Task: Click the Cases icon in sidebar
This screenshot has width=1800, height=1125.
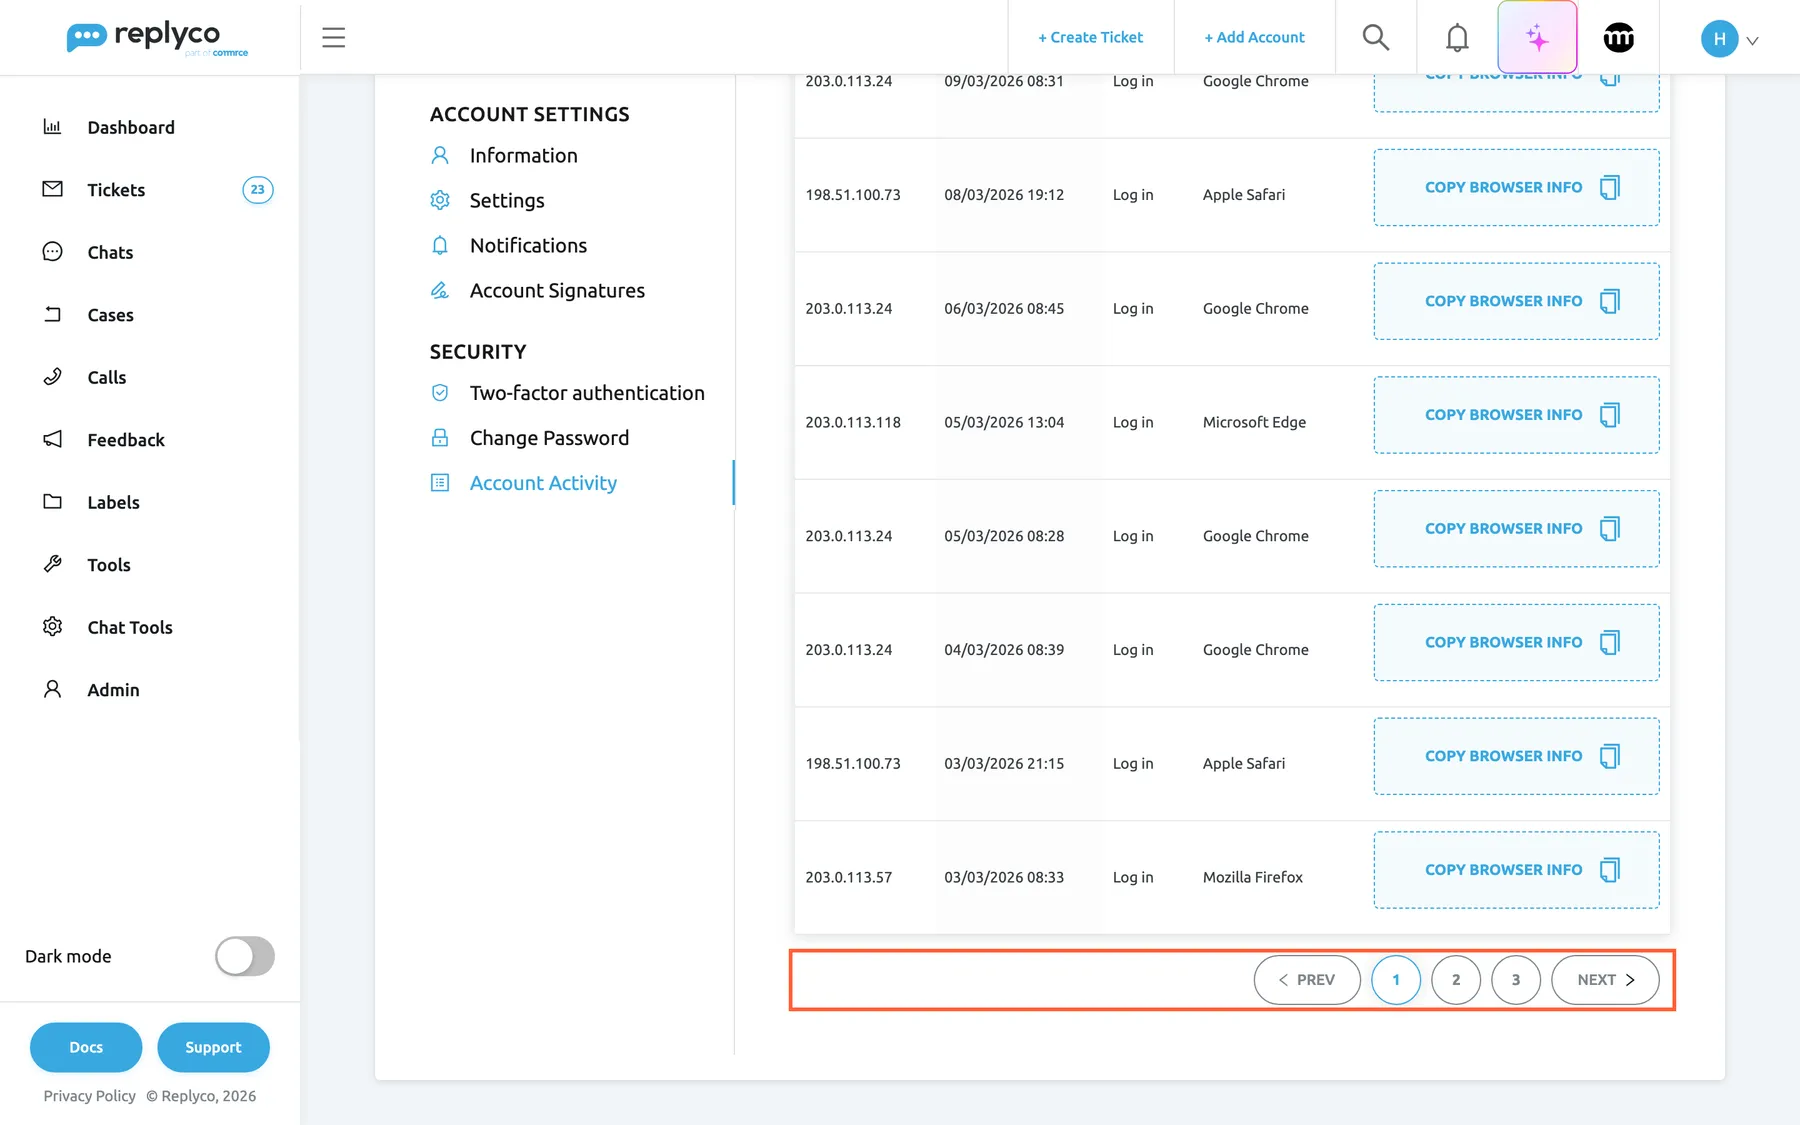Action: point(52,314)
